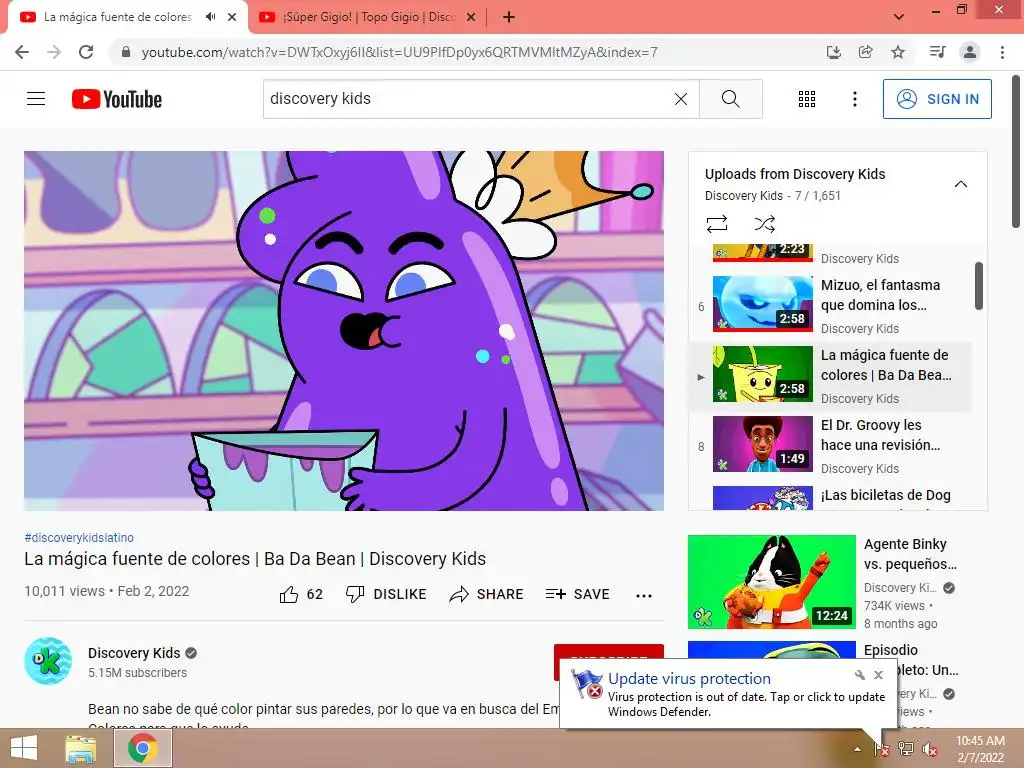Open the YouTube hamburger guide menu
This screenshot has height=768, width=1024.
(x=36, y=99)
